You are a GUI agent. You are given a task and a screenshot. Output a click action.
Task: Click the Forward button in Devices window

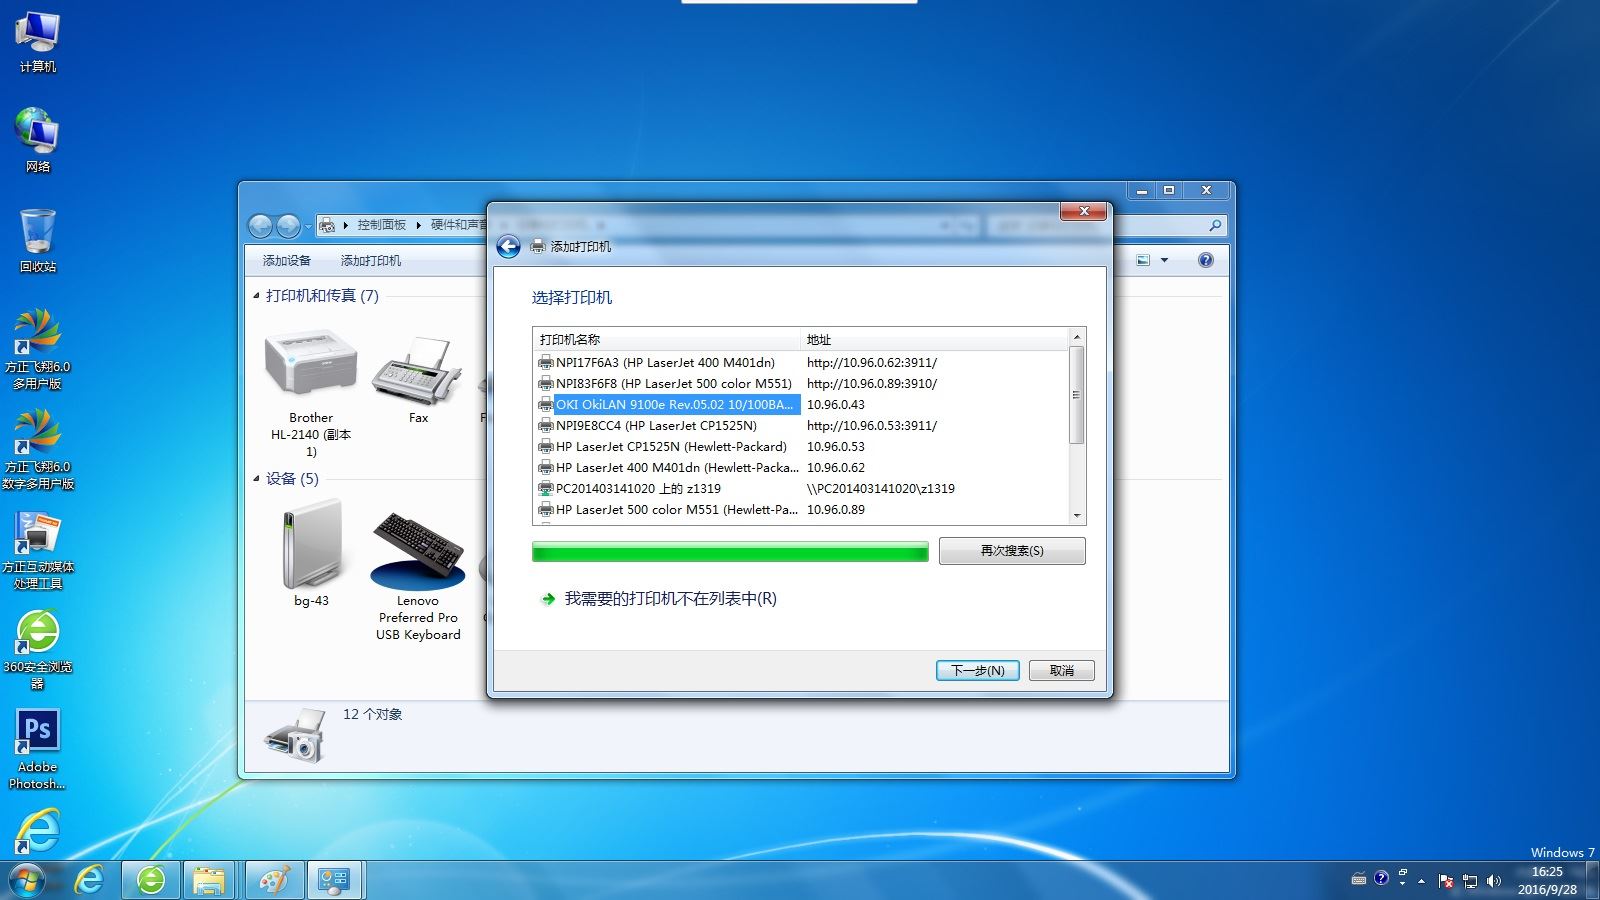point(288,226)
